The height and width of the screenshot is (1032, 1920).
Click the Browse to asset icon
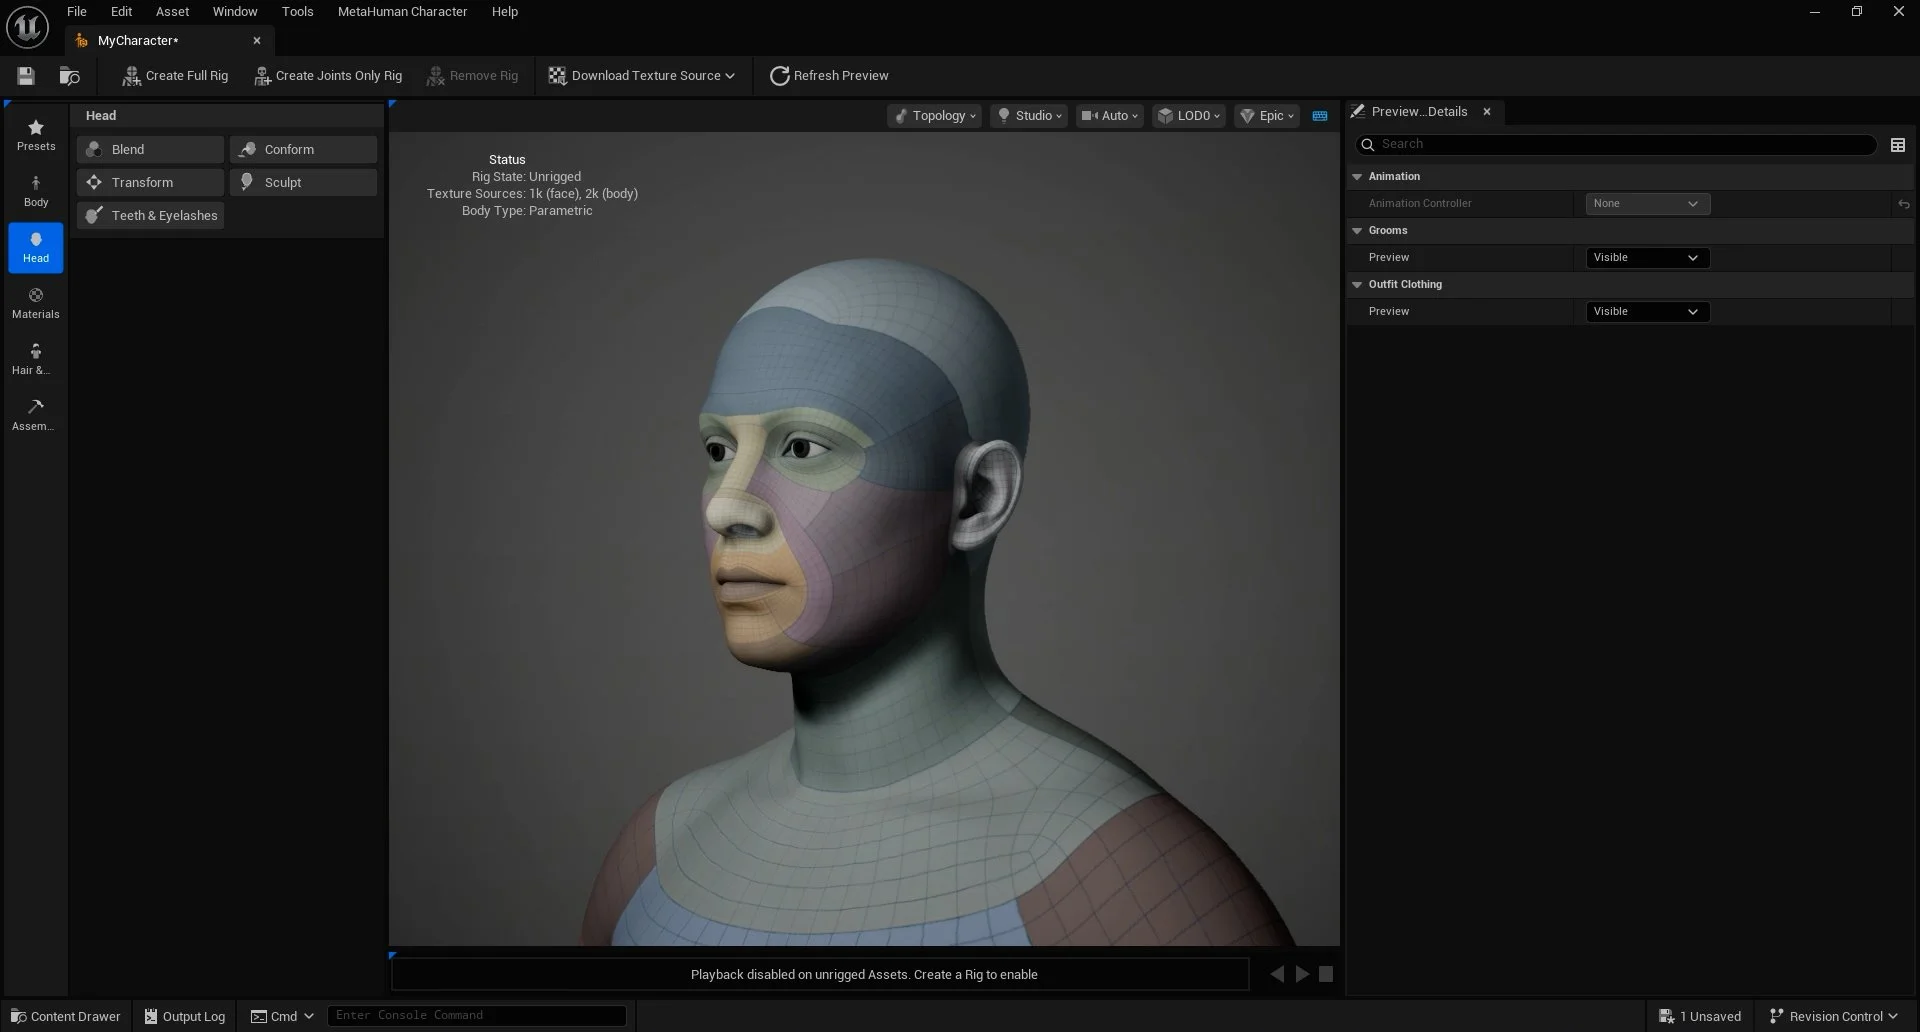pyautogui.click(x=69, y=76)
